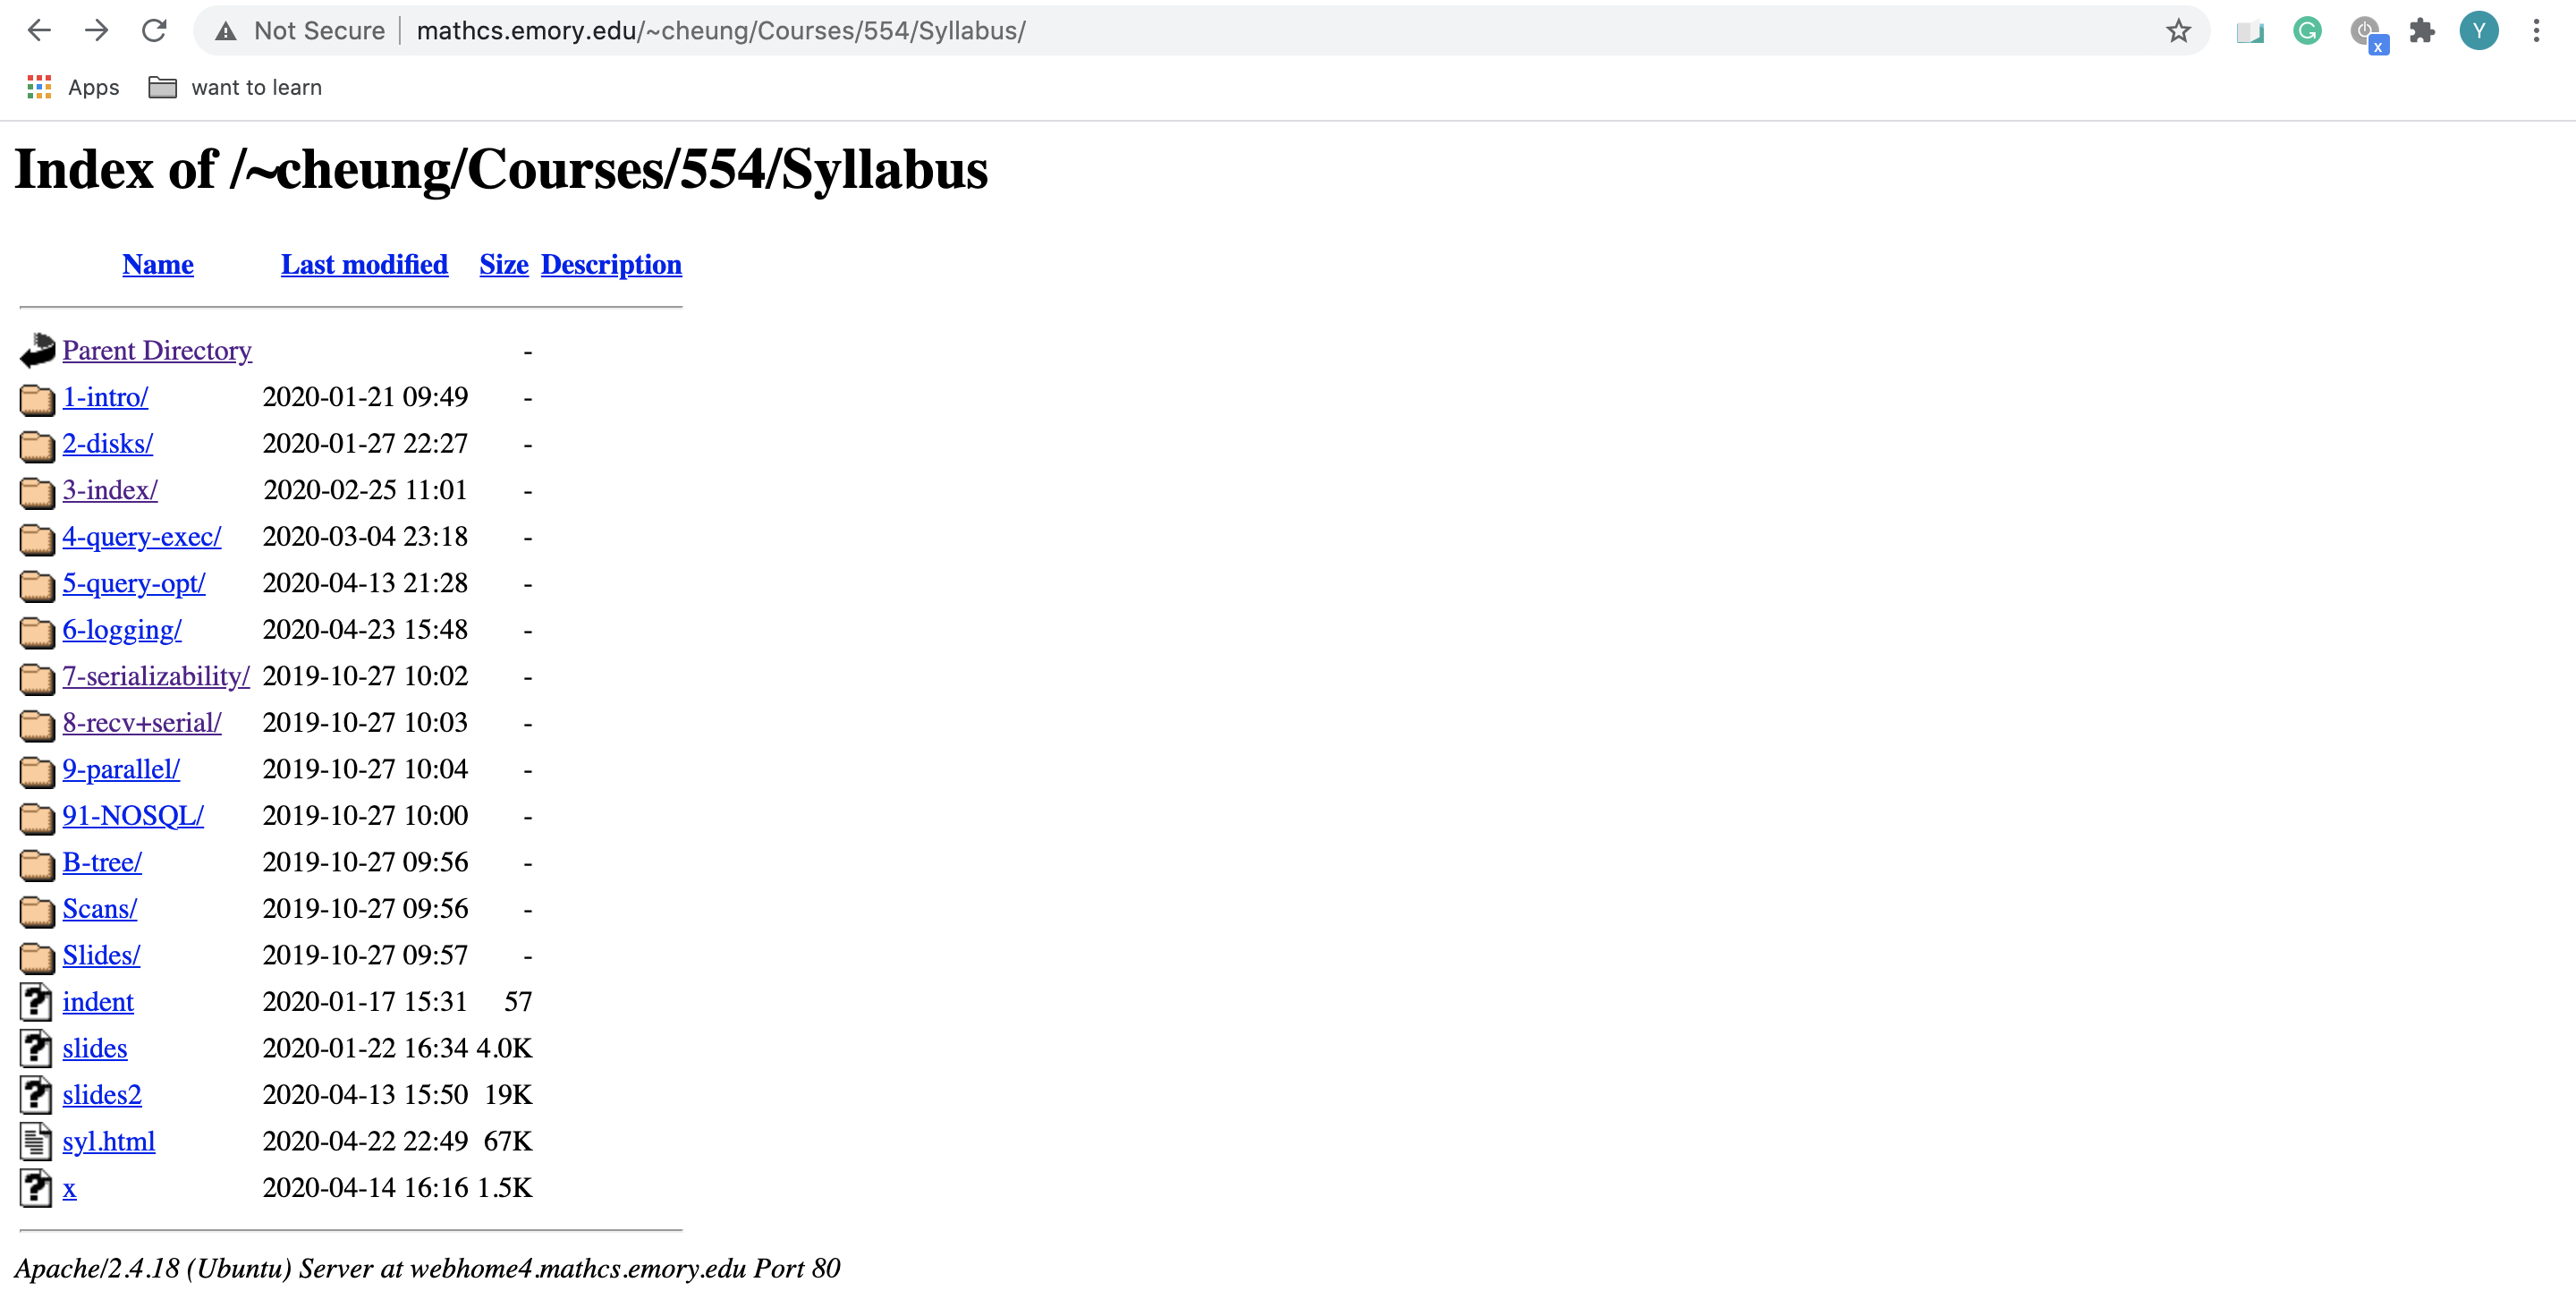Viewport: 2576px width, 1299px height.
Task: Click the forward navigation arrow
Action: tap(95, 31)
